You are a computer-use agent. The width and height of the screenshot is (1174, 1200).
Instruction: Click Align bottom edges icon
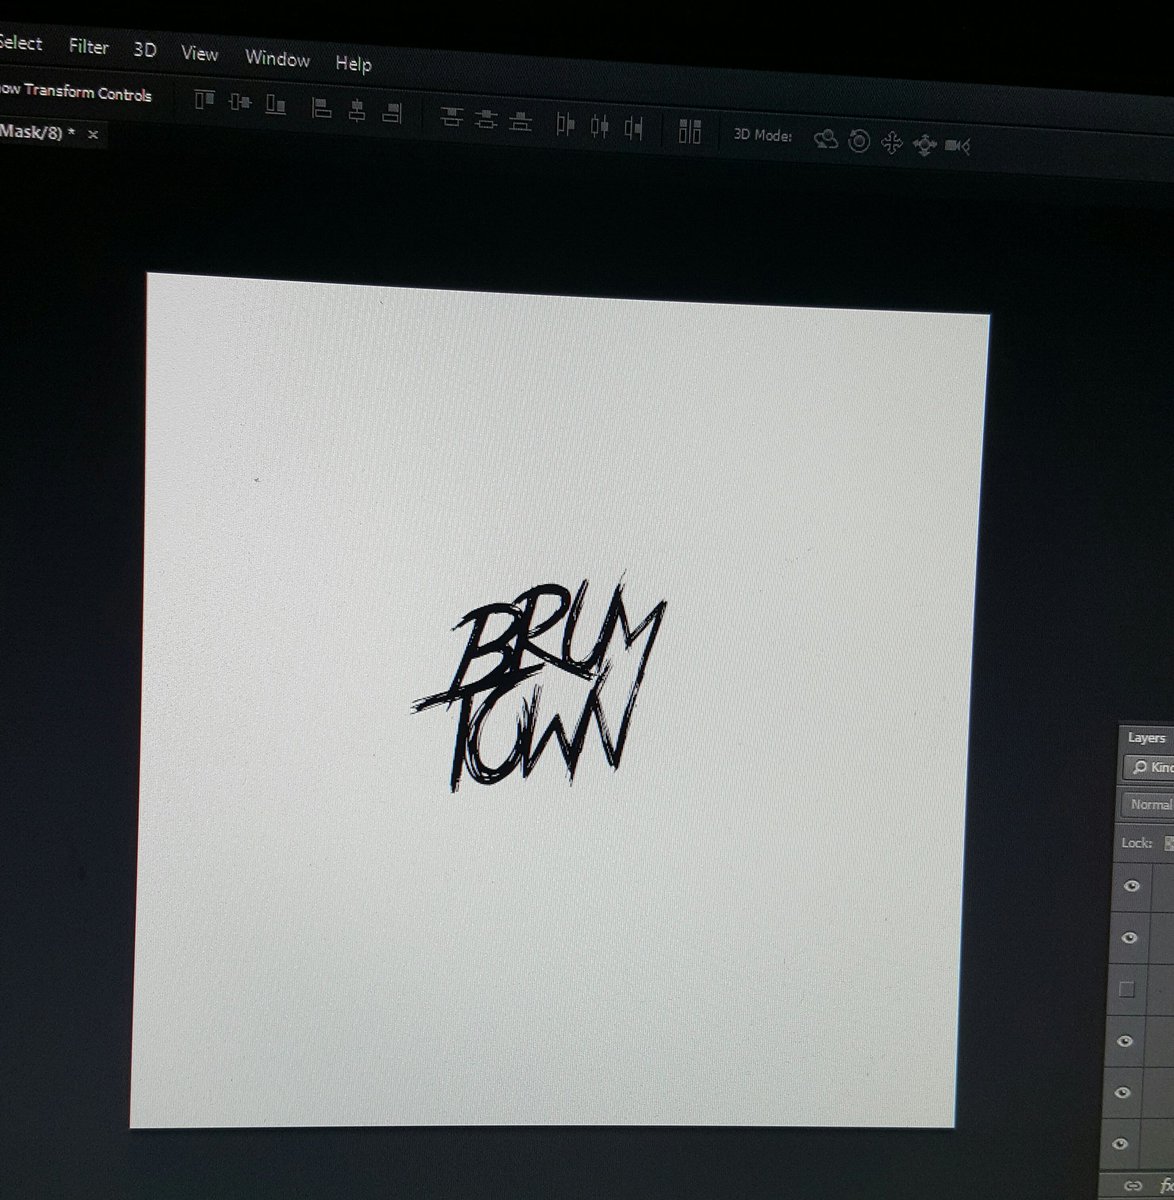tap(276, 104)
